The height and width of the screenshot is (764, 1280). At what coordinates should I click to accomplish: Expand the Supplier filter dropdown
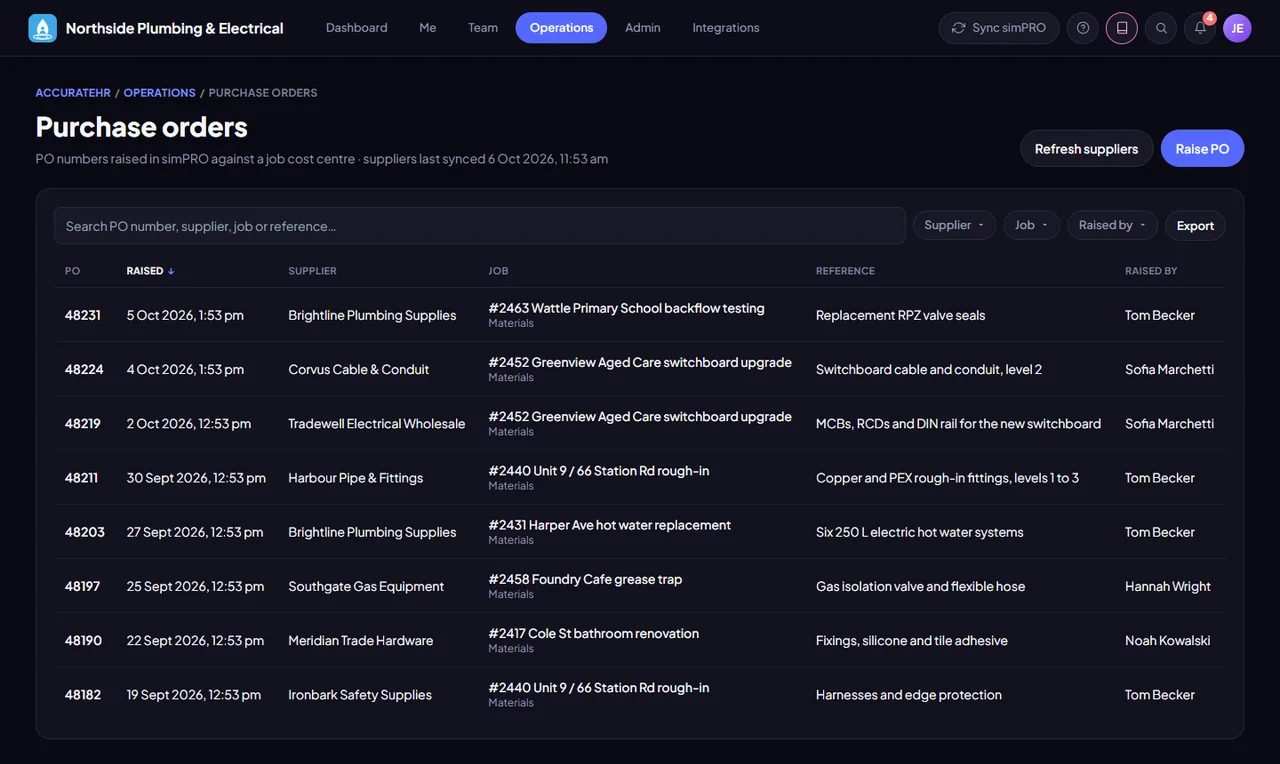coord(954,225)
